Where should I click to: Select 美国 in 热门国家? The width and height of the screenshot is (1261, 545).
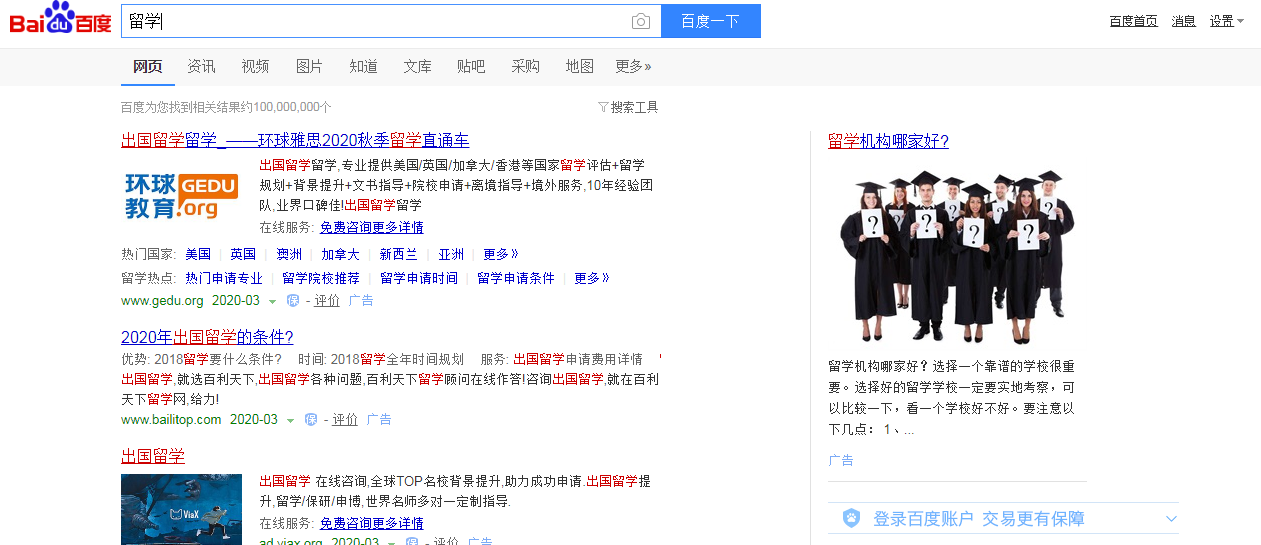pyautogui.click(x=198, y=254)
